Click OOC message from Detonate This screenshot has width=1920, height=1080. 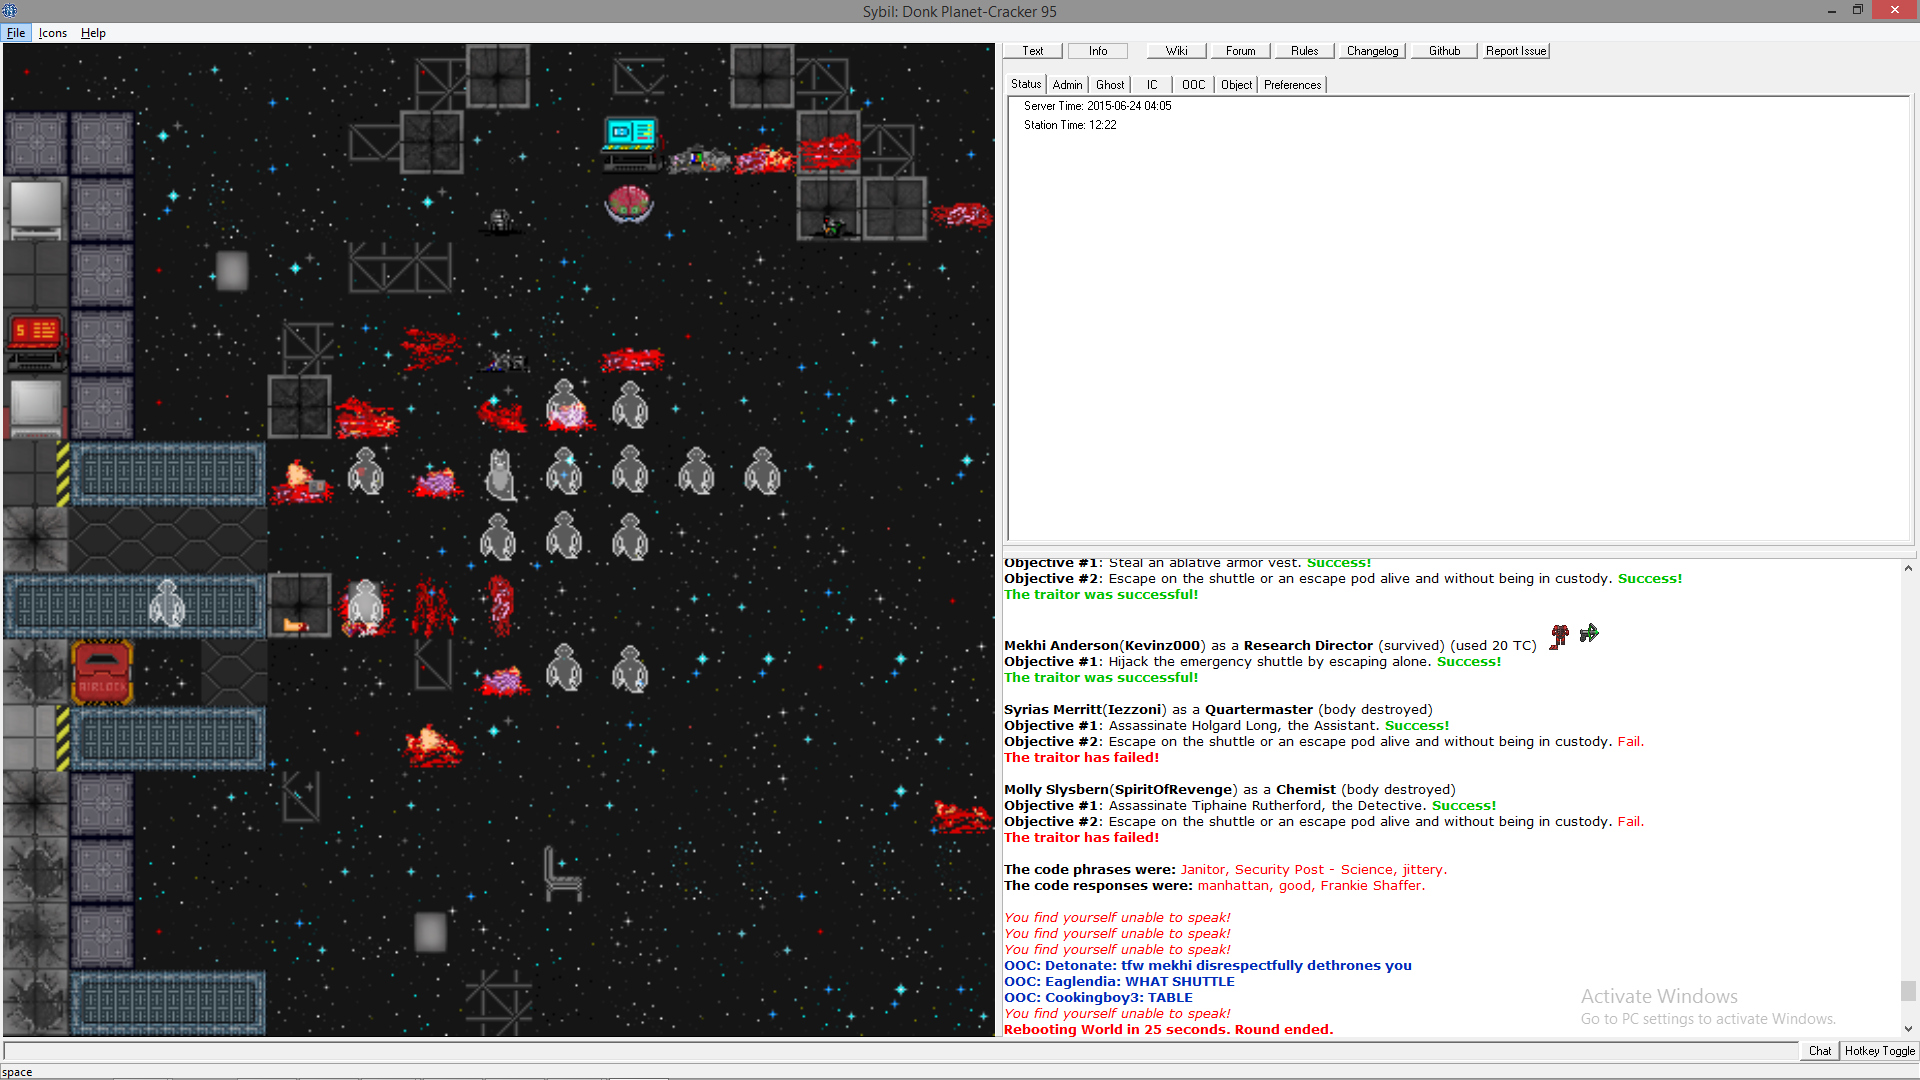pyautogui.click(x=1208, y=966)
